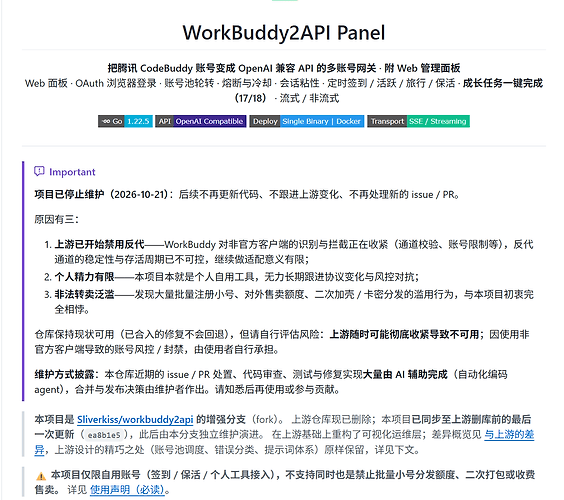Click the 增强分支 bold text

pyautogui.click(x=221, y=419)
